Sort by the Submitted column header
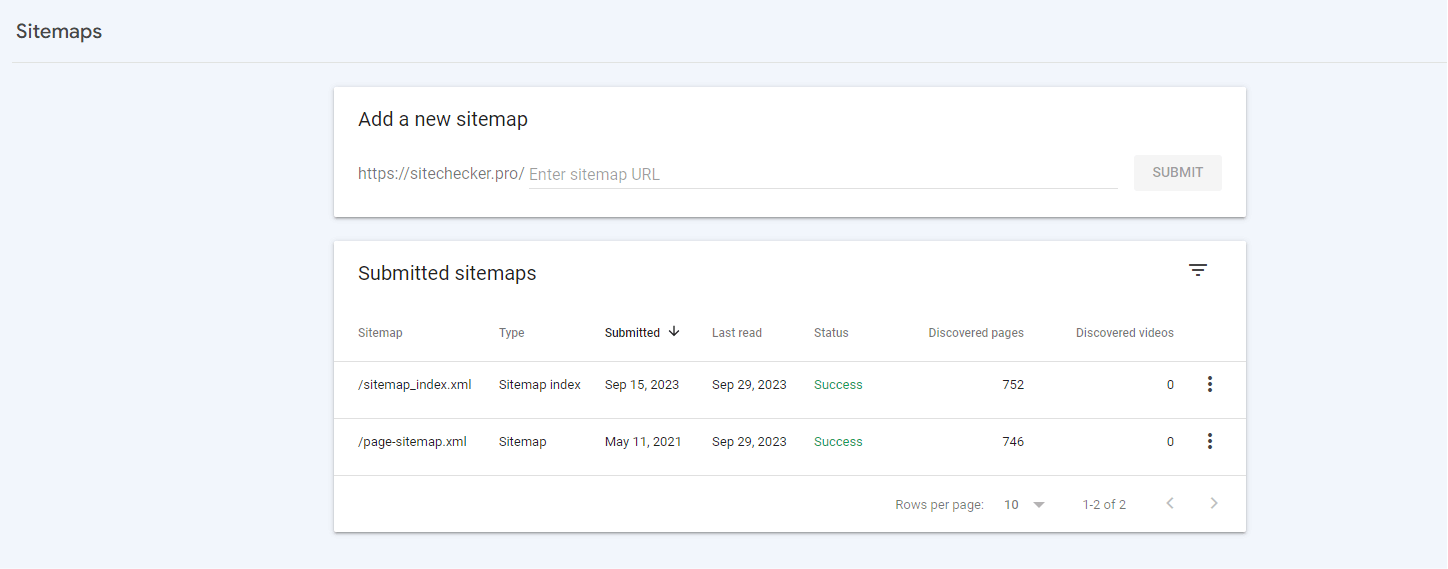 (x=632, y=333)
